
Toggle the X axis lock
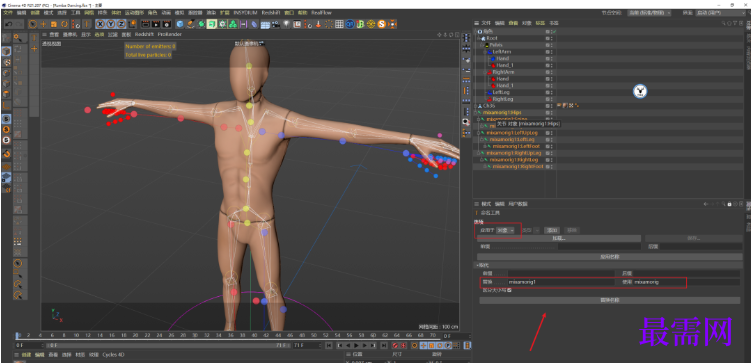(x=100, y=24)
